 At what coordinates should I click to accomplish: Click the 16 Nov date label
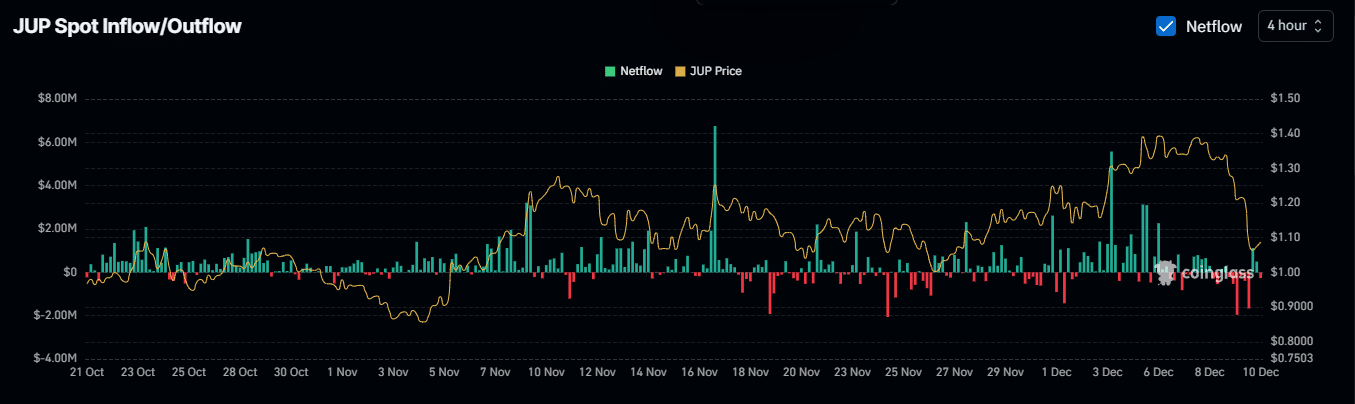699,372
